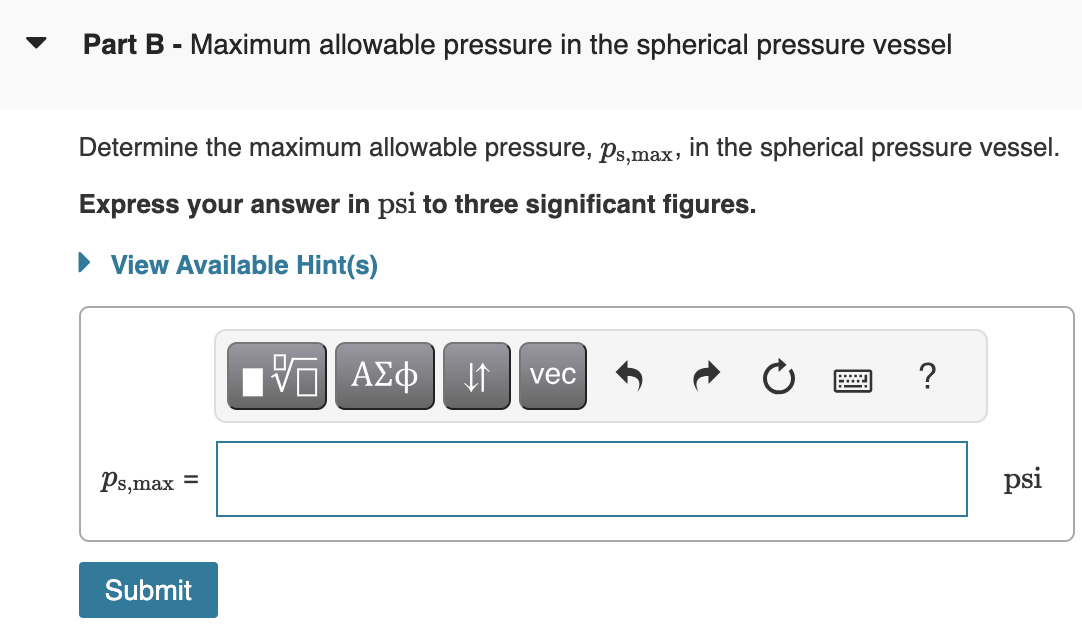Select the superscript/subscript tool

point(476,375)
